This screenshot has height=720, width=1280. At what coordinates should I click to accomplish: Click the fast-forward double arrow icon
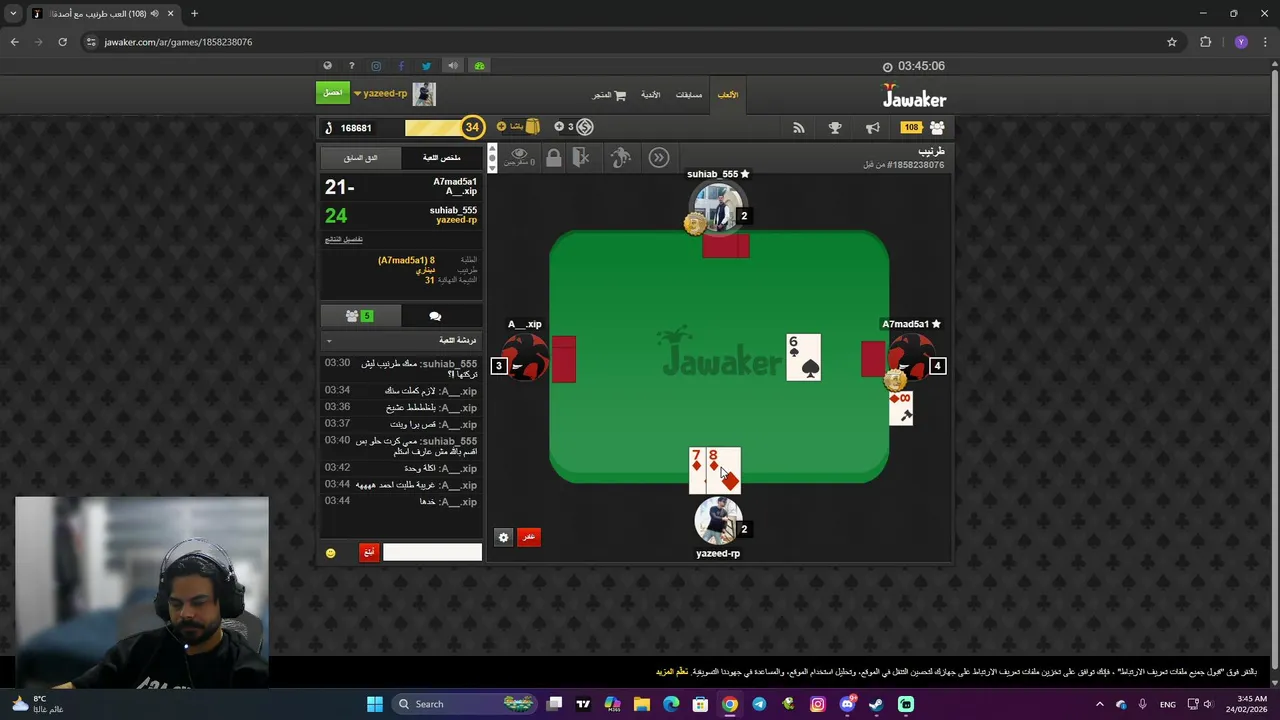659,157
